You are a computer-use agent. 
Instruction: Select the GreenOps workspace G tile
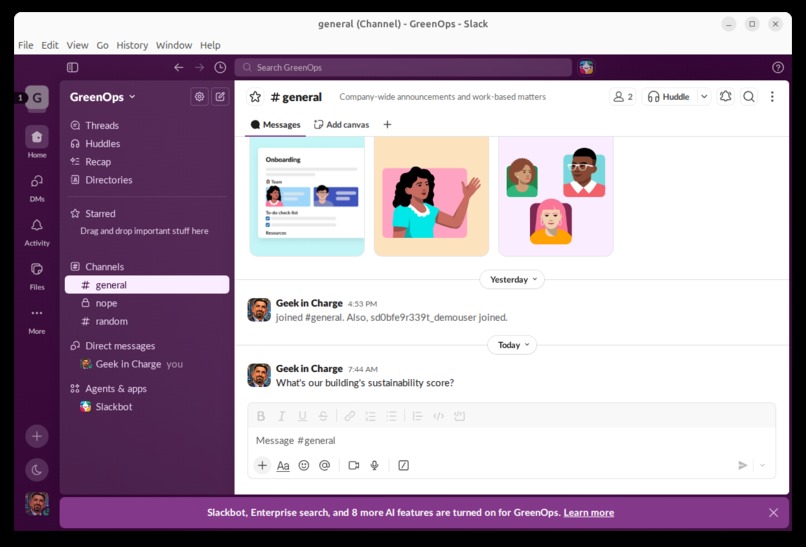[x=37, y=98]
